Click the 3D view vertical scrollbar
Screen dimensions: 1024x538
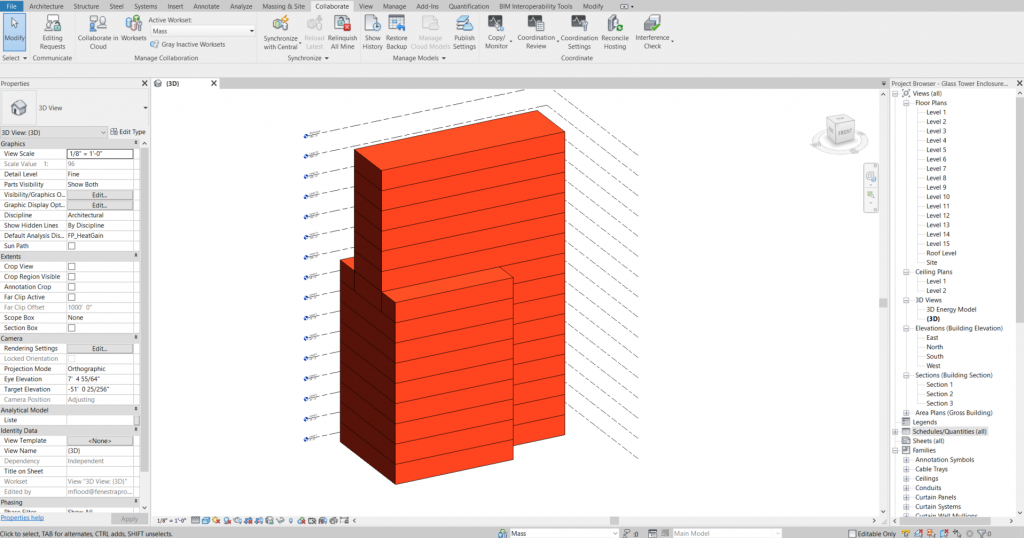coord(883,302)
